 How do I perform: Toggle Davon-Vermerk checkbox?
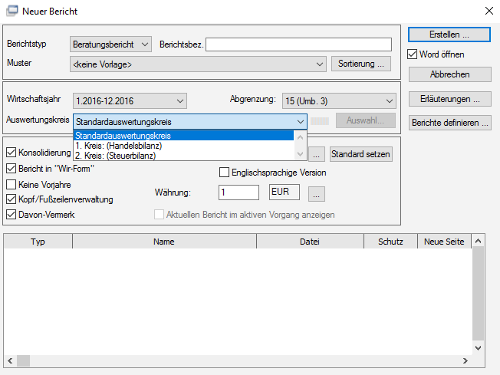11,214
